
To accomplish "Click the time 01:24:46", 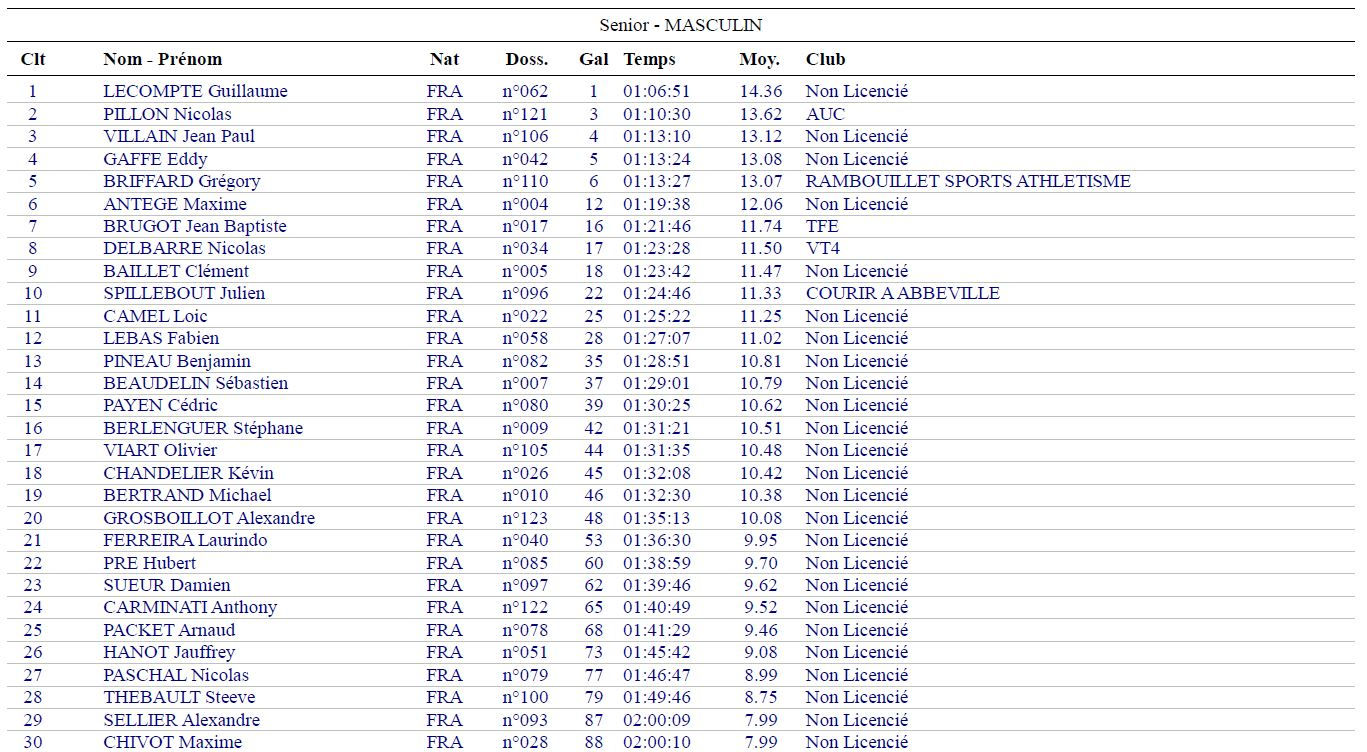I will point(657,293).
